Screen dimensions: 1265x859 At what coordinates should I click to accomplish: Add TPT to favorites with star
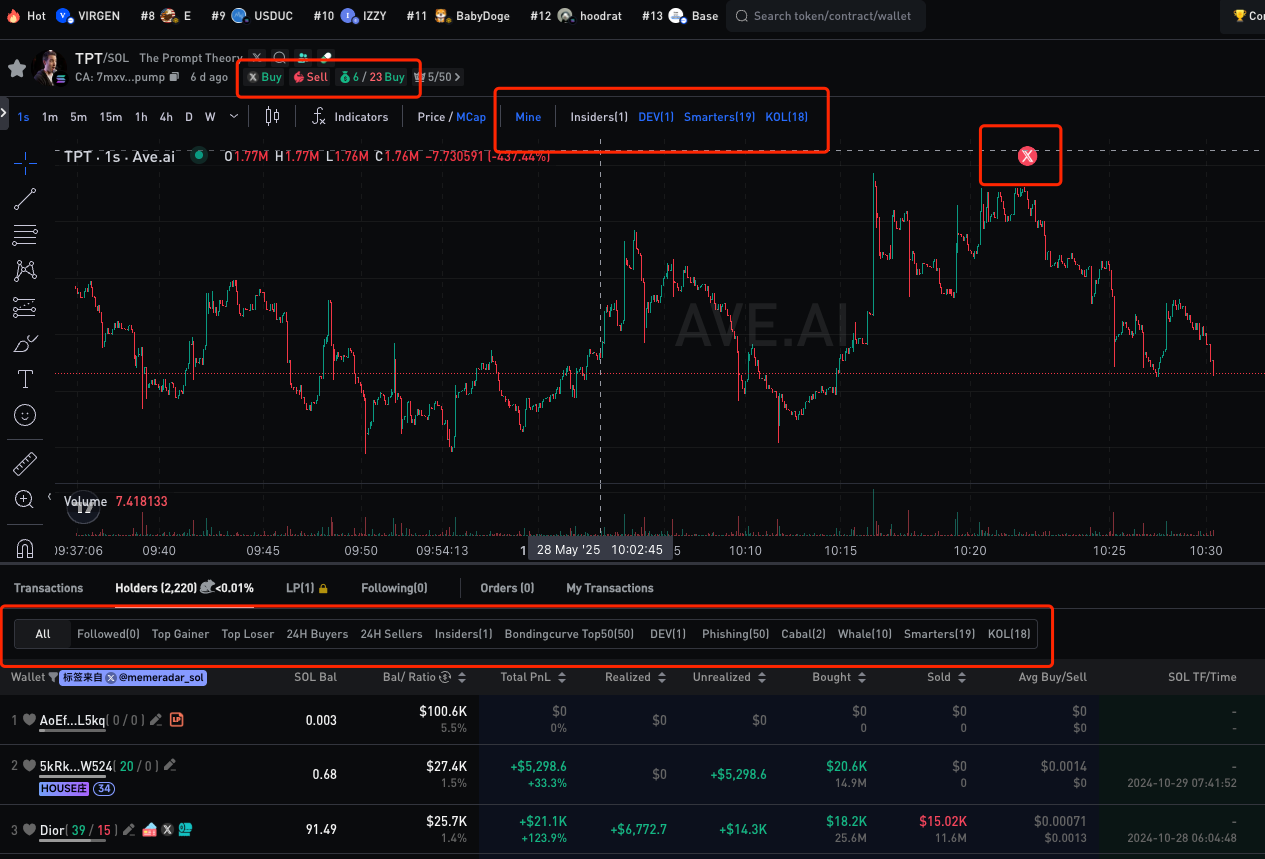(x=17, y=68)
